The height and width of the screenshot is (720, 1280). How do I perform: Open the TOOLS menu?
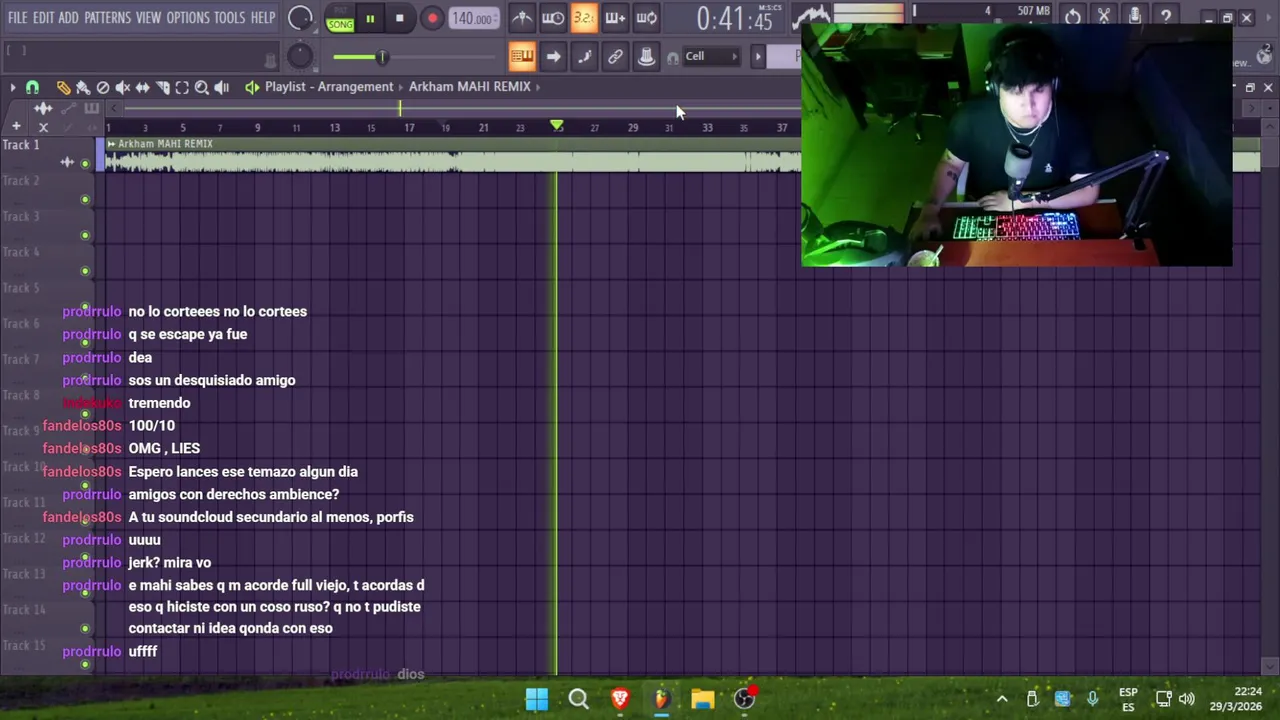point(229,18)
